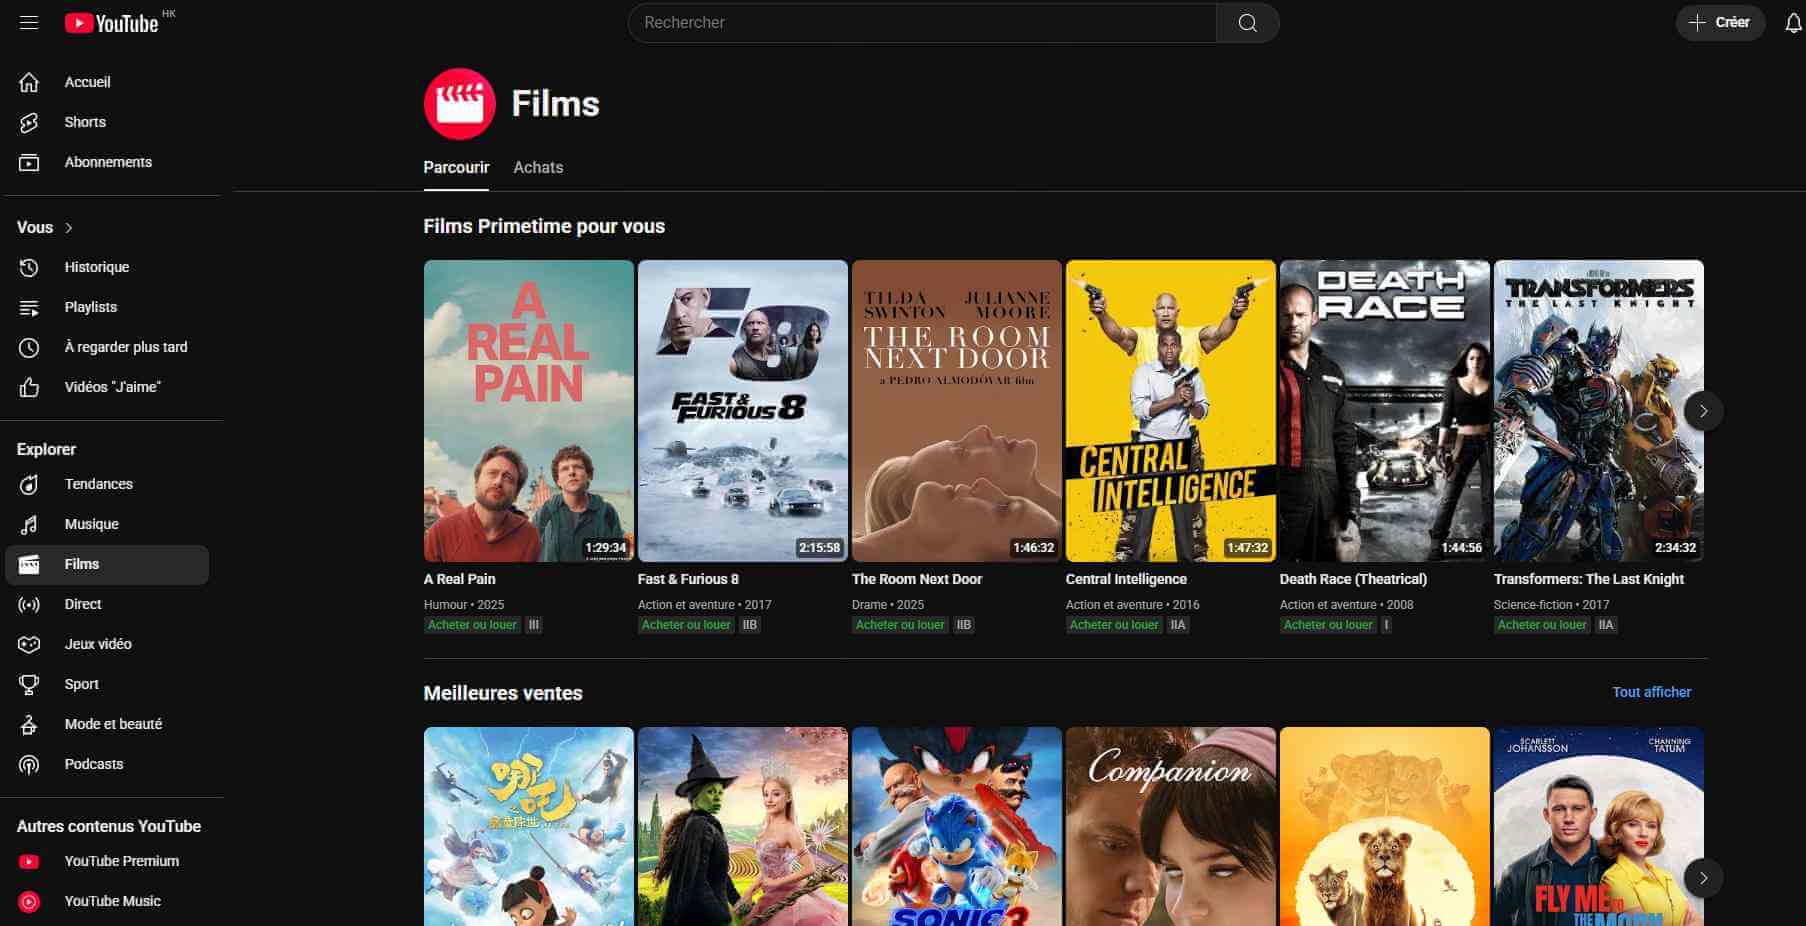Screen dimensions: 1806x926
Task: Click the Shorts icon in sidebar
Action: coord(29,122)
